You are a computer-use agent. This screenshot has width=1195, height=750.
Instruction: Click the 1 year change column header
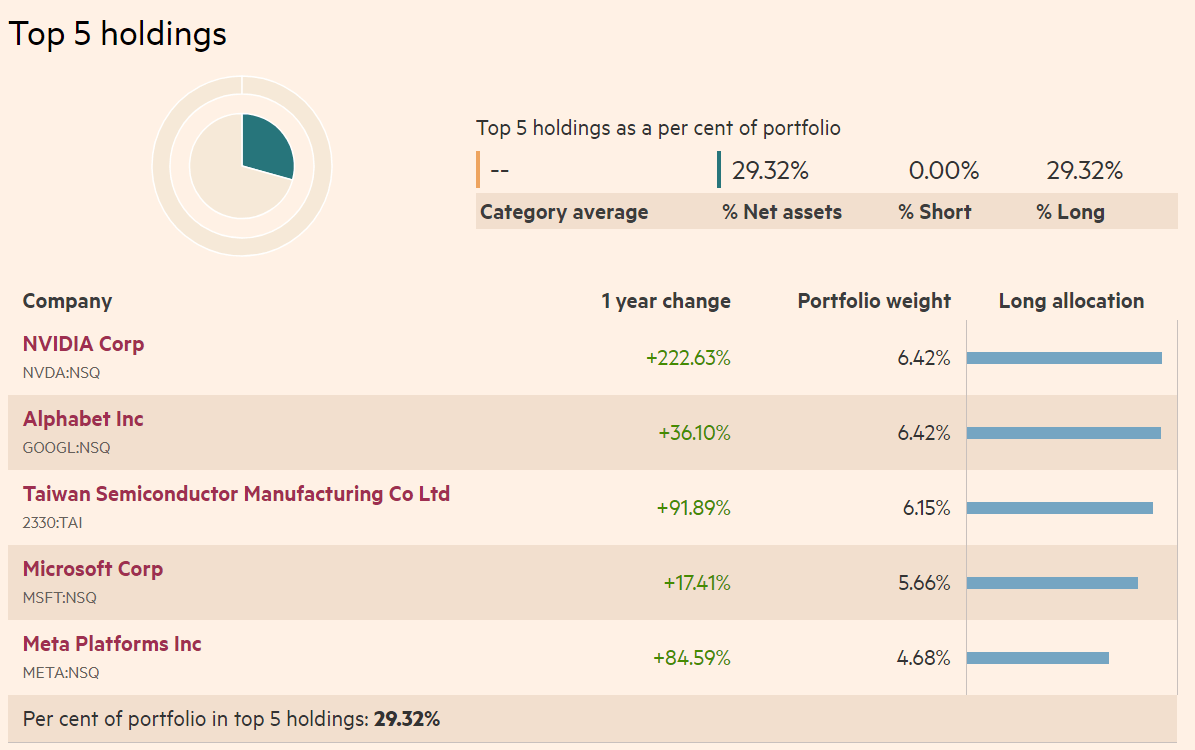tap(665, 301)
